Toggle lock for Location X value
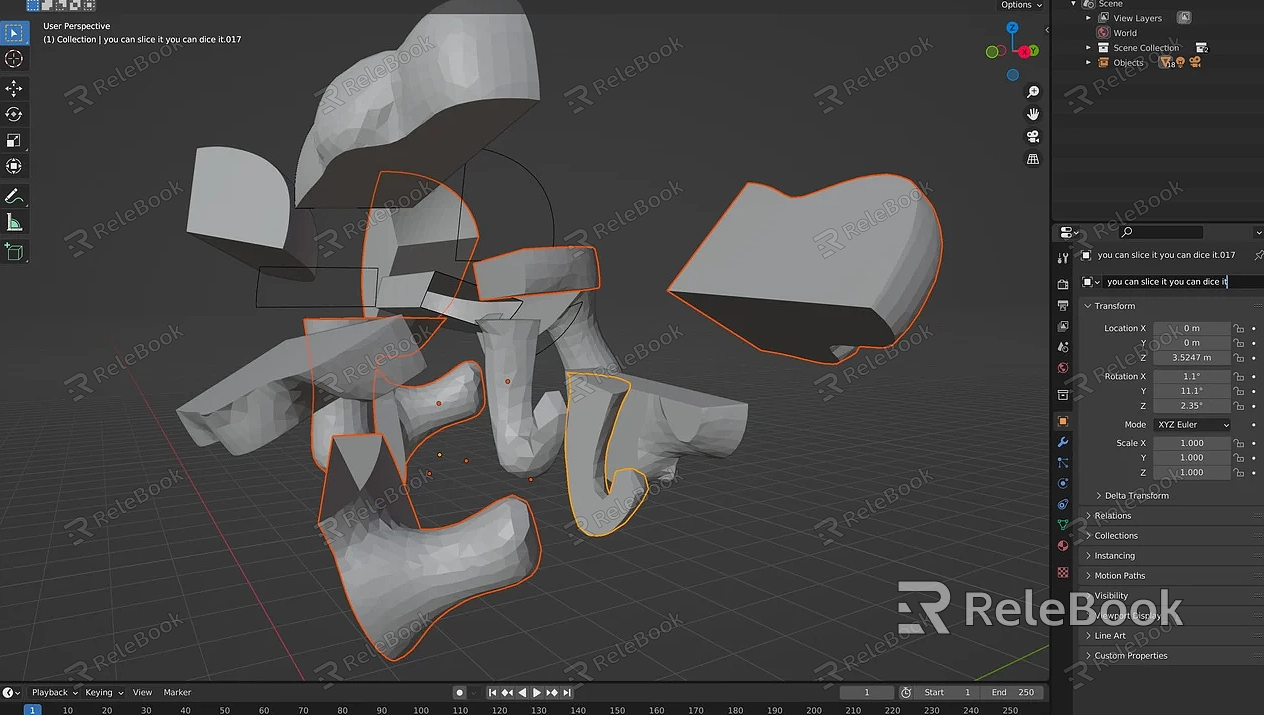 (x=1239, y=328)
